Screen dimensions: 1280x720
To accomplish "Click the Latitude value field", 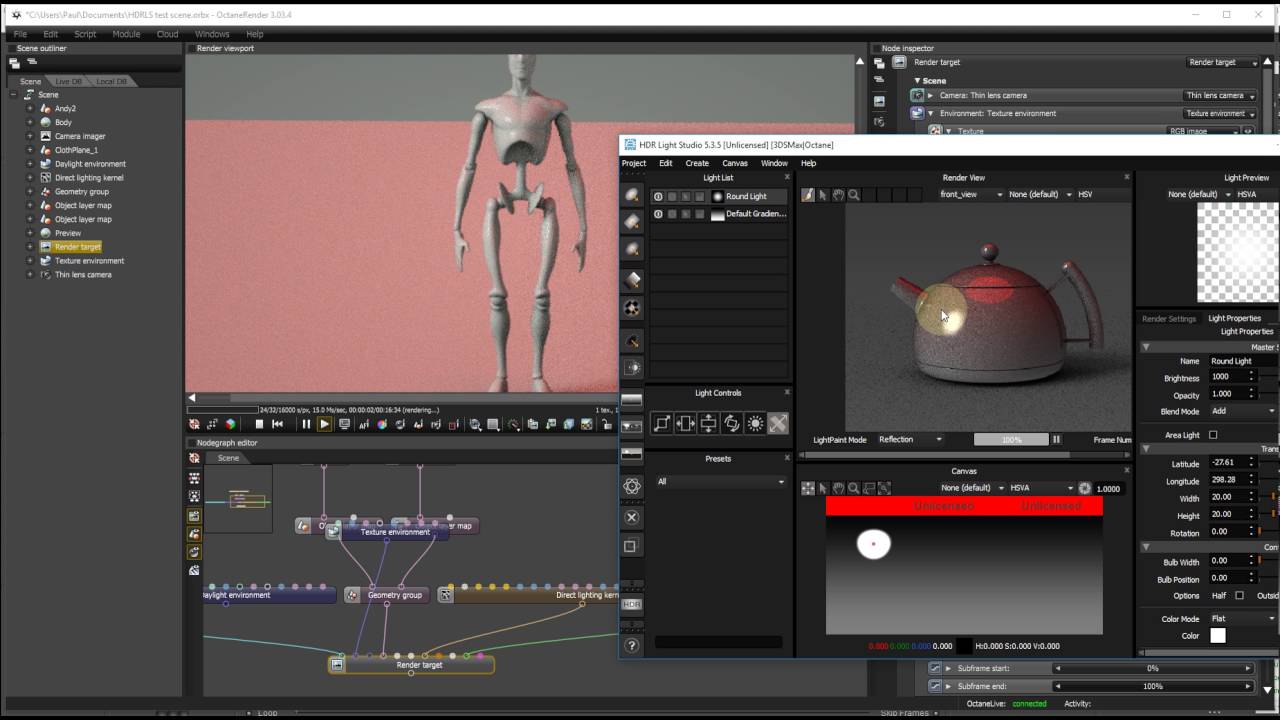I will click(x=1227, y=463).
